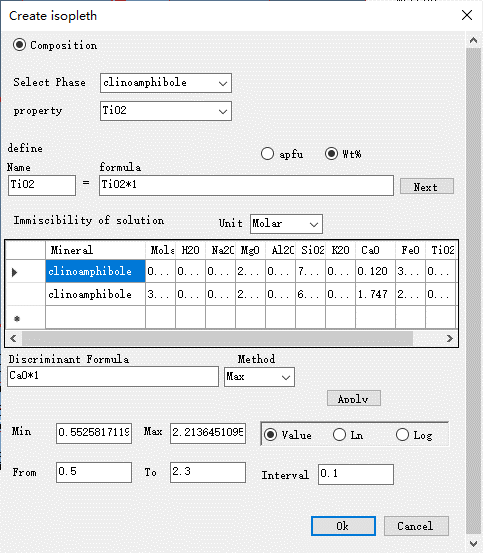Click the Name field containing TiO2
Image resolution: width=483 pixels, height=553 pixels.
(x=42, y=185)
